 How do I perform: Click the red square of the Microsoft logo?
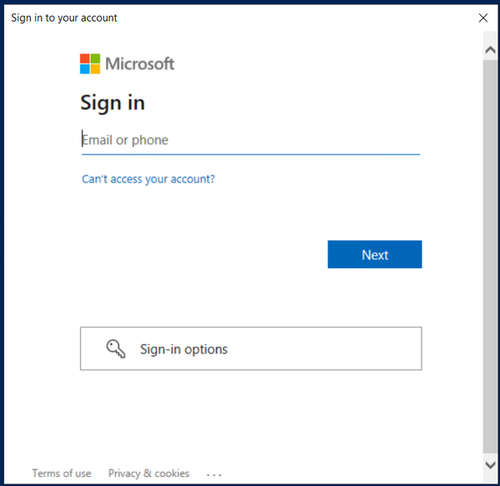click(x=85, y=58)
